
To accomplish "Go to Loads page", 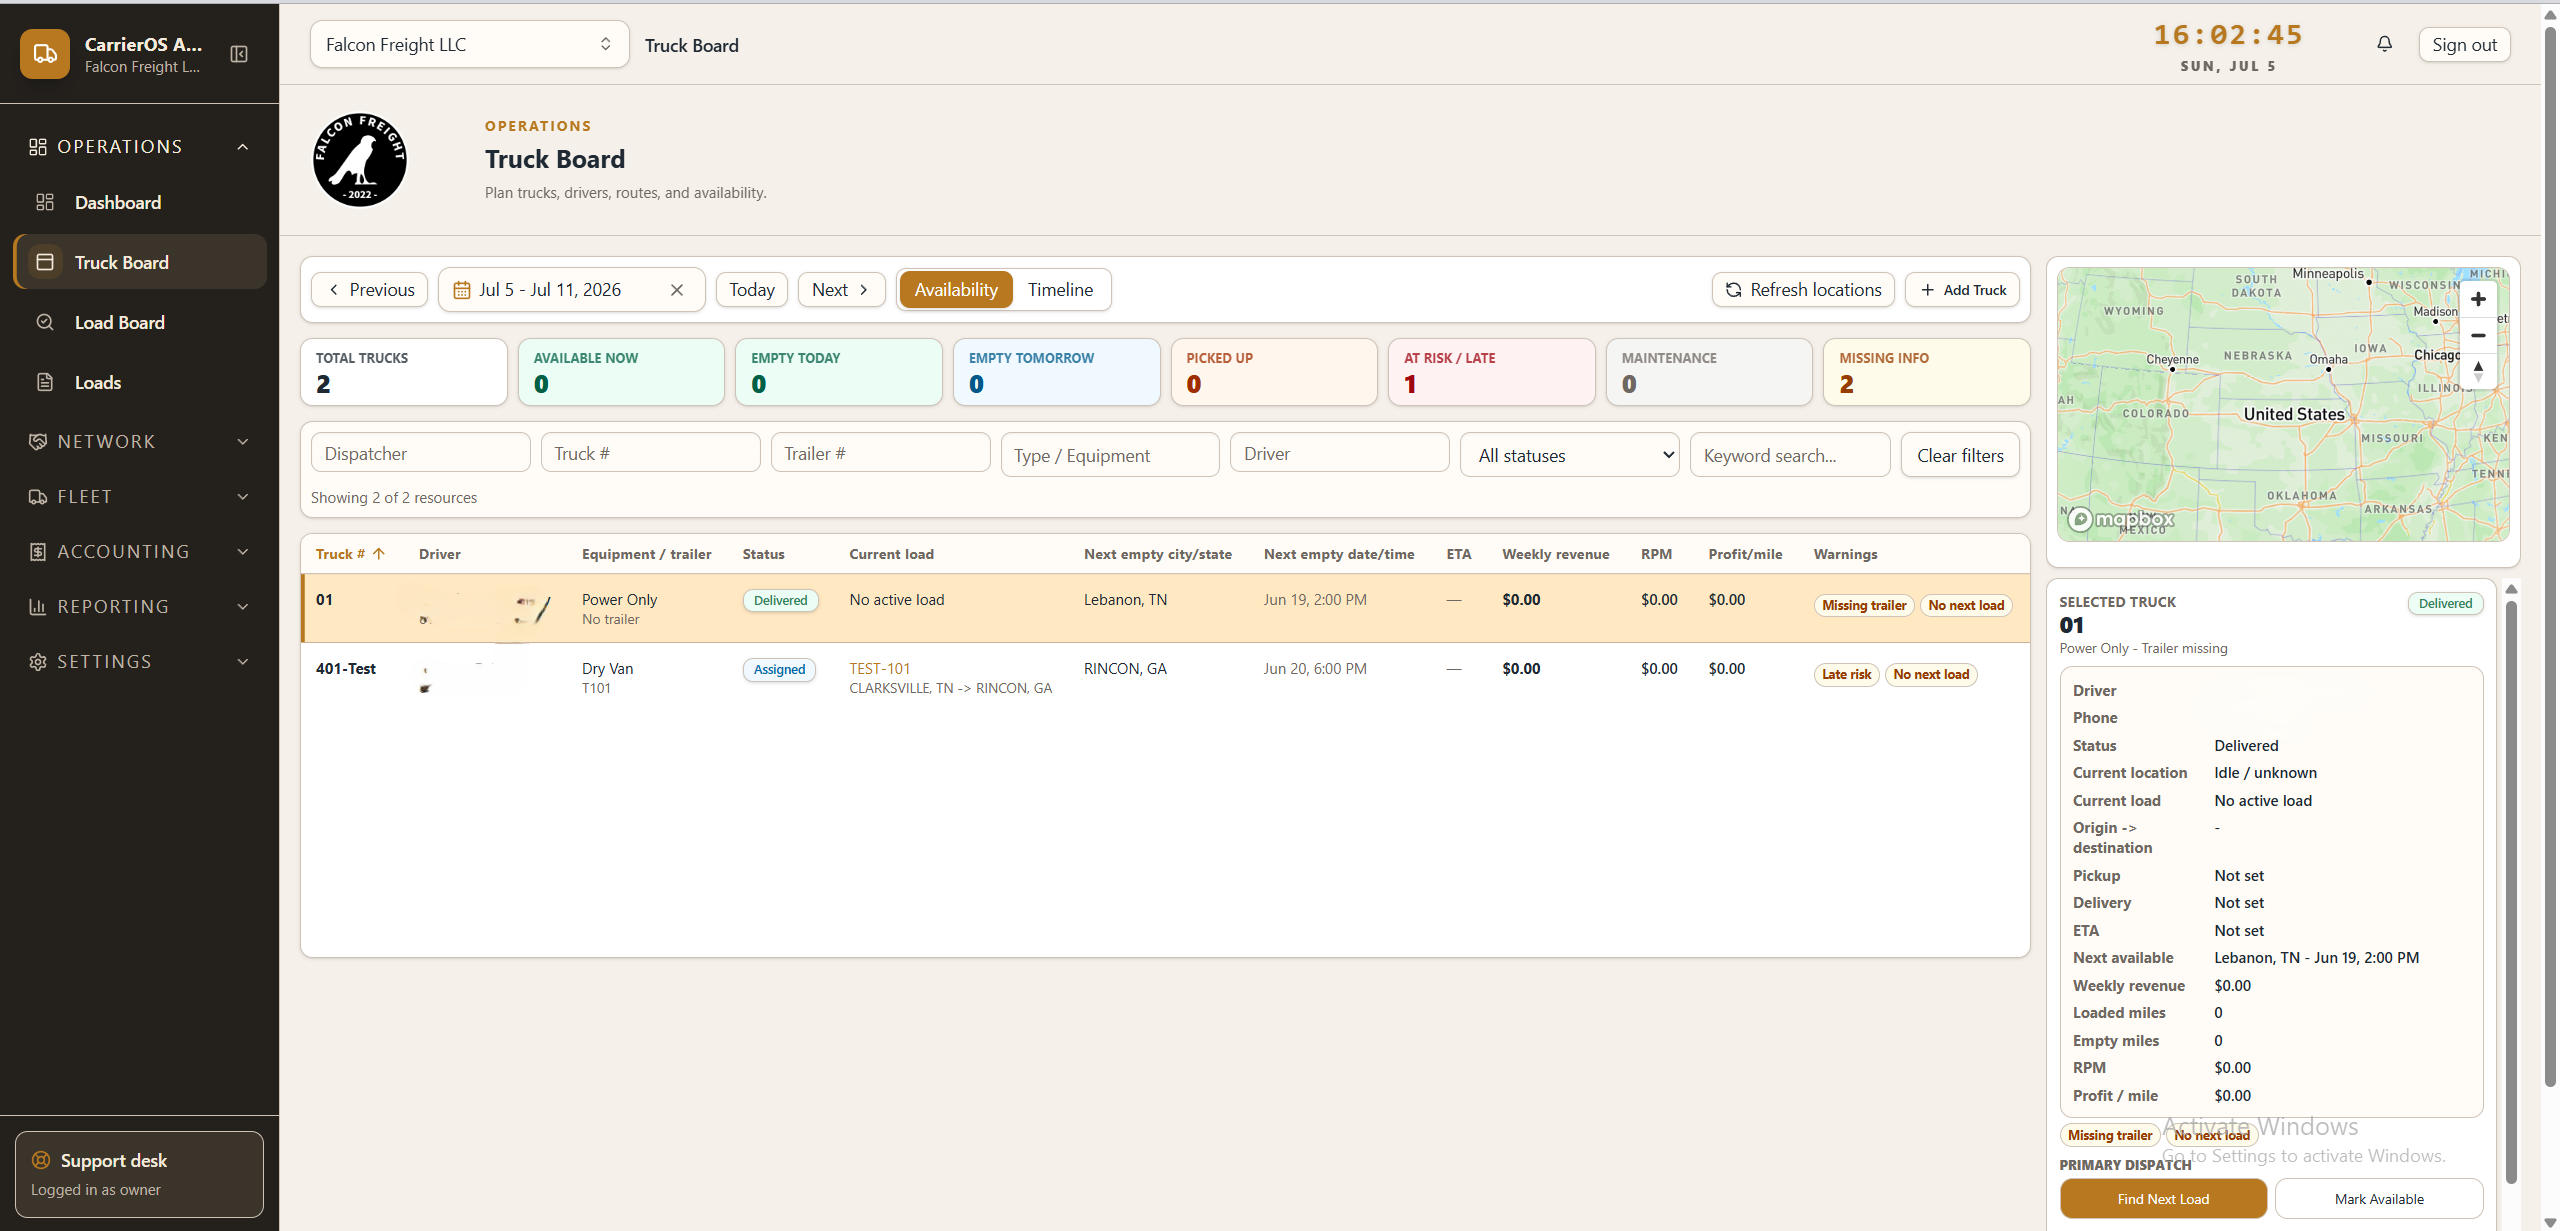I will click(x=140, y=383).
